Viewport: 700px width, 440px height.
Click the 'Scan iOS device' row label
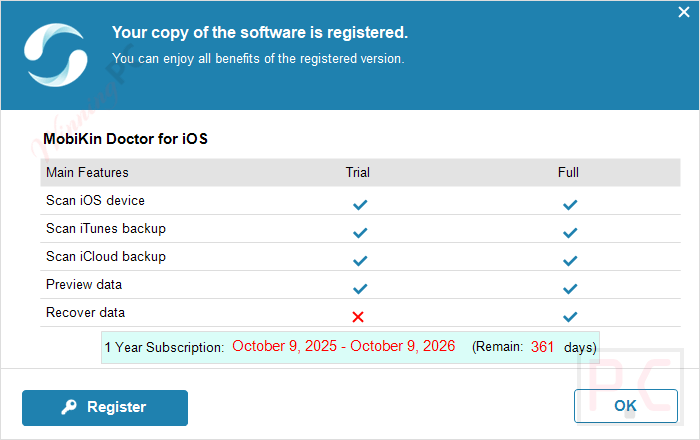pyautogui.click(x=96, y=200)
